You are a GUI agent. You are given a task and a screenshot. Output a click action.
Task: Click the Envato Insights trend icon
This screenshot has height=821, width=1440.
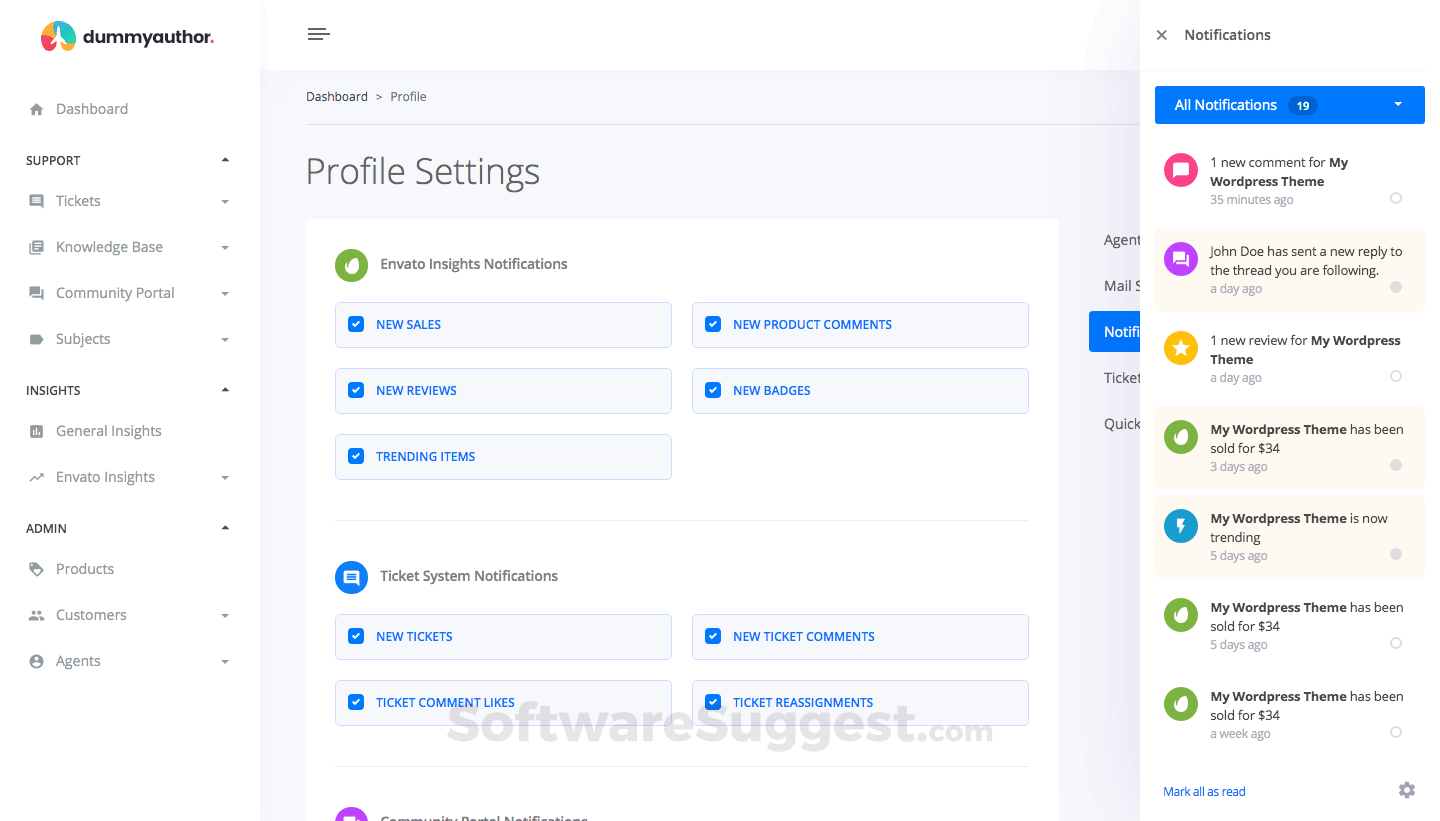point(37,477)
